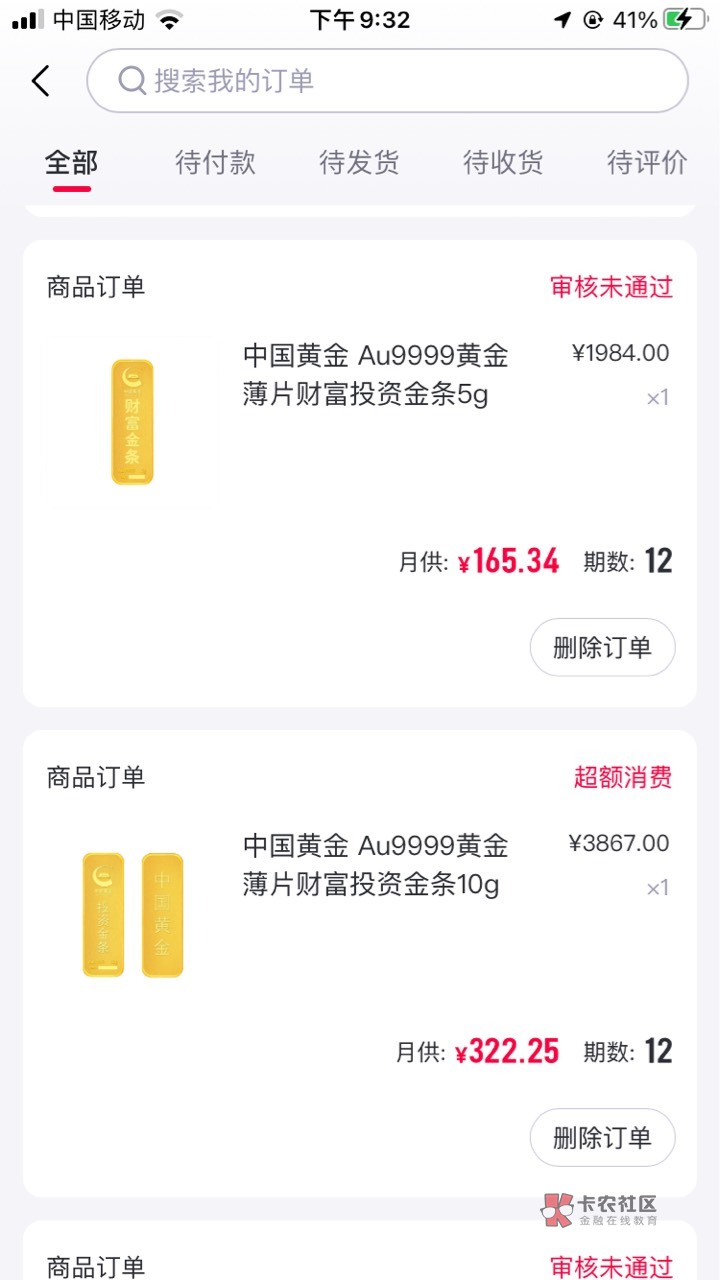Click the search my orders field
720x1280 pixels.
pyautogui.click(x=400, y=81)
